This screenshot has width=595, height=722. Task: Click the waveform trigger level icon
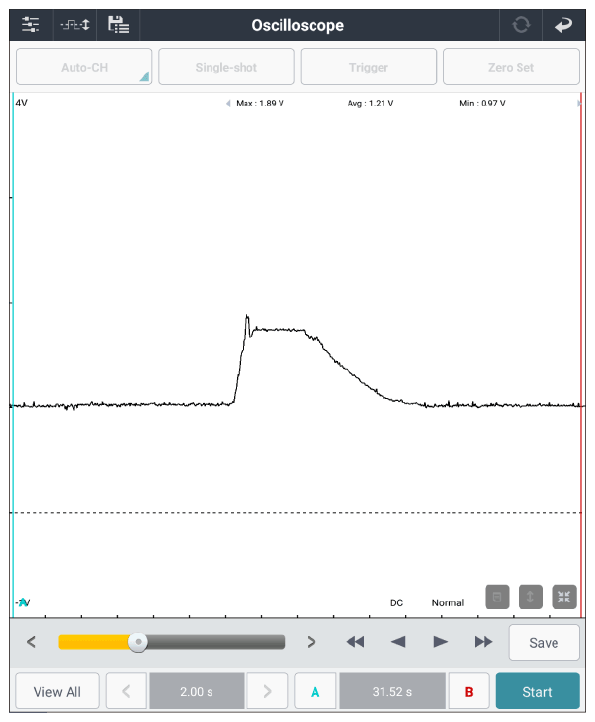click(x=75, y=25)
